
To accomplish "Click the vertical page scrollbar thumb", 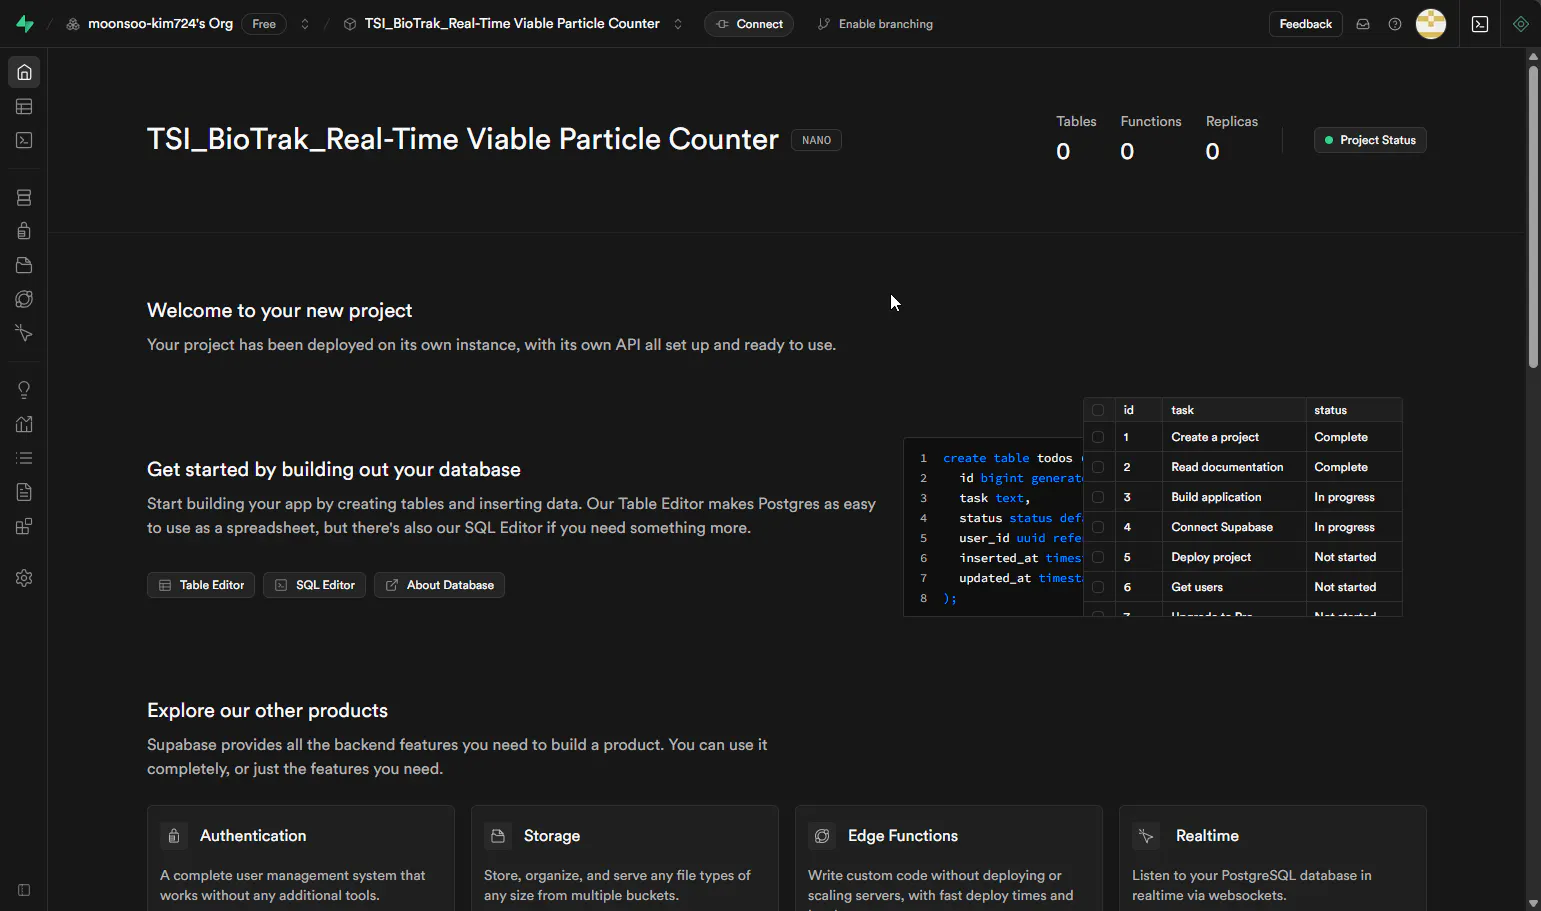I will [x=1533, y=216].
